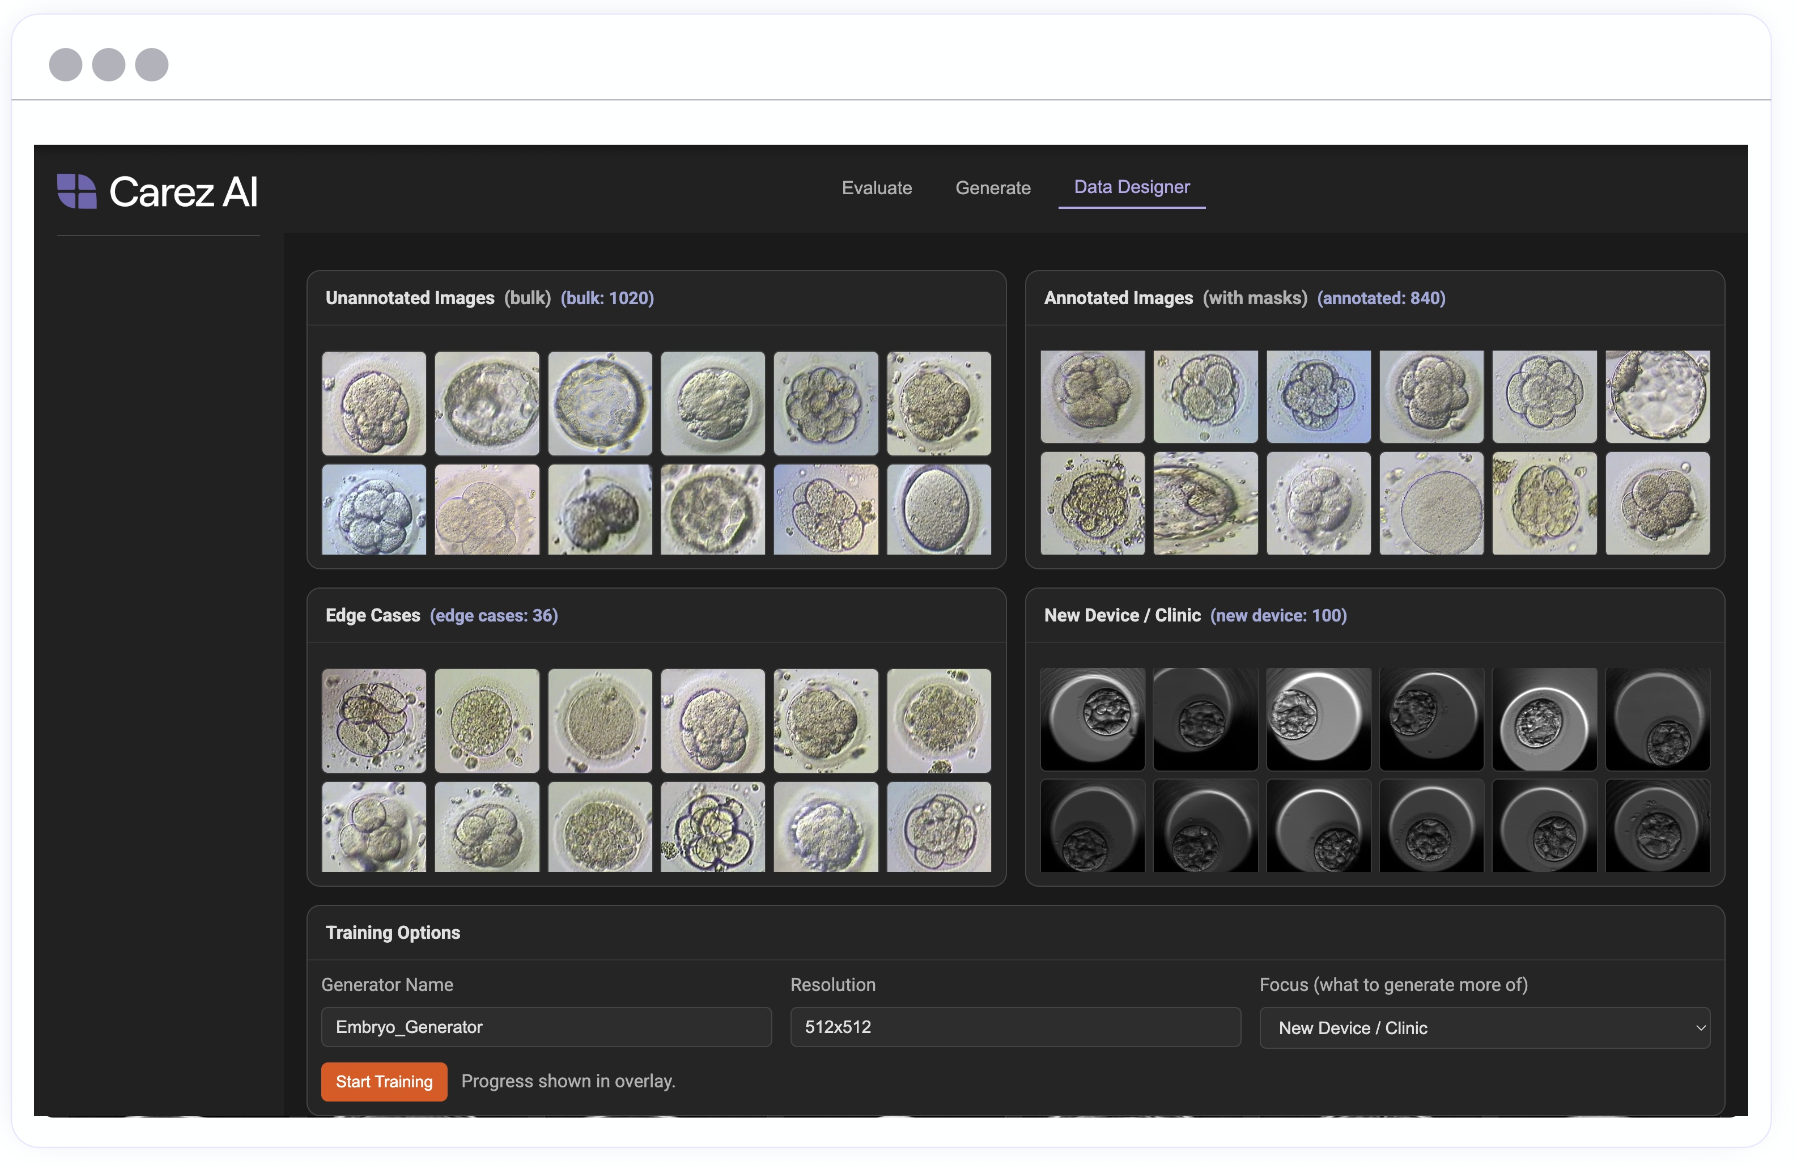Click the 'Edge Cases' panel heading
The image size is (1796, 1166).
372,615
